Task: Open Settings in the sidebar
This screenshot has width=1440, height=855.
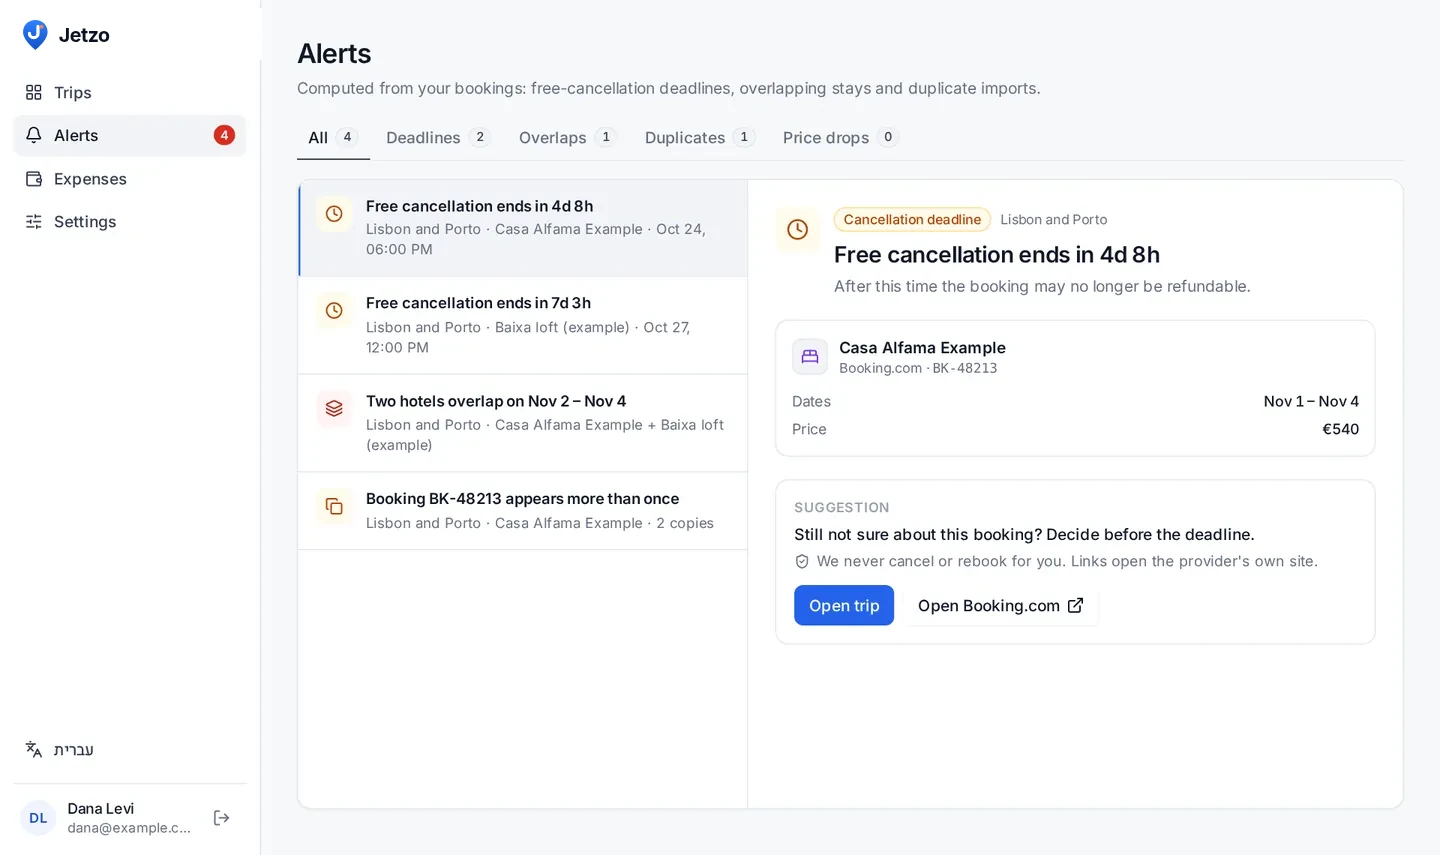Action: tap(129, 222)
